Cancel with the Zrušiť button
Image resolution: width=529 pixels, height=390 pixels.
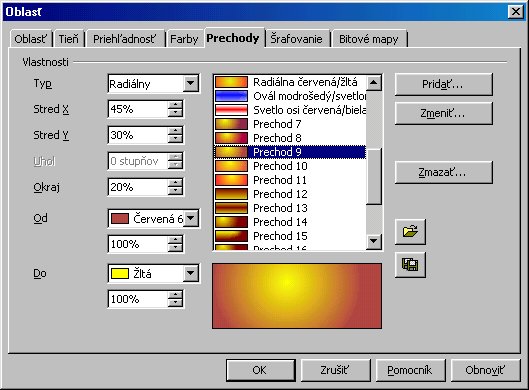point(335,370)
